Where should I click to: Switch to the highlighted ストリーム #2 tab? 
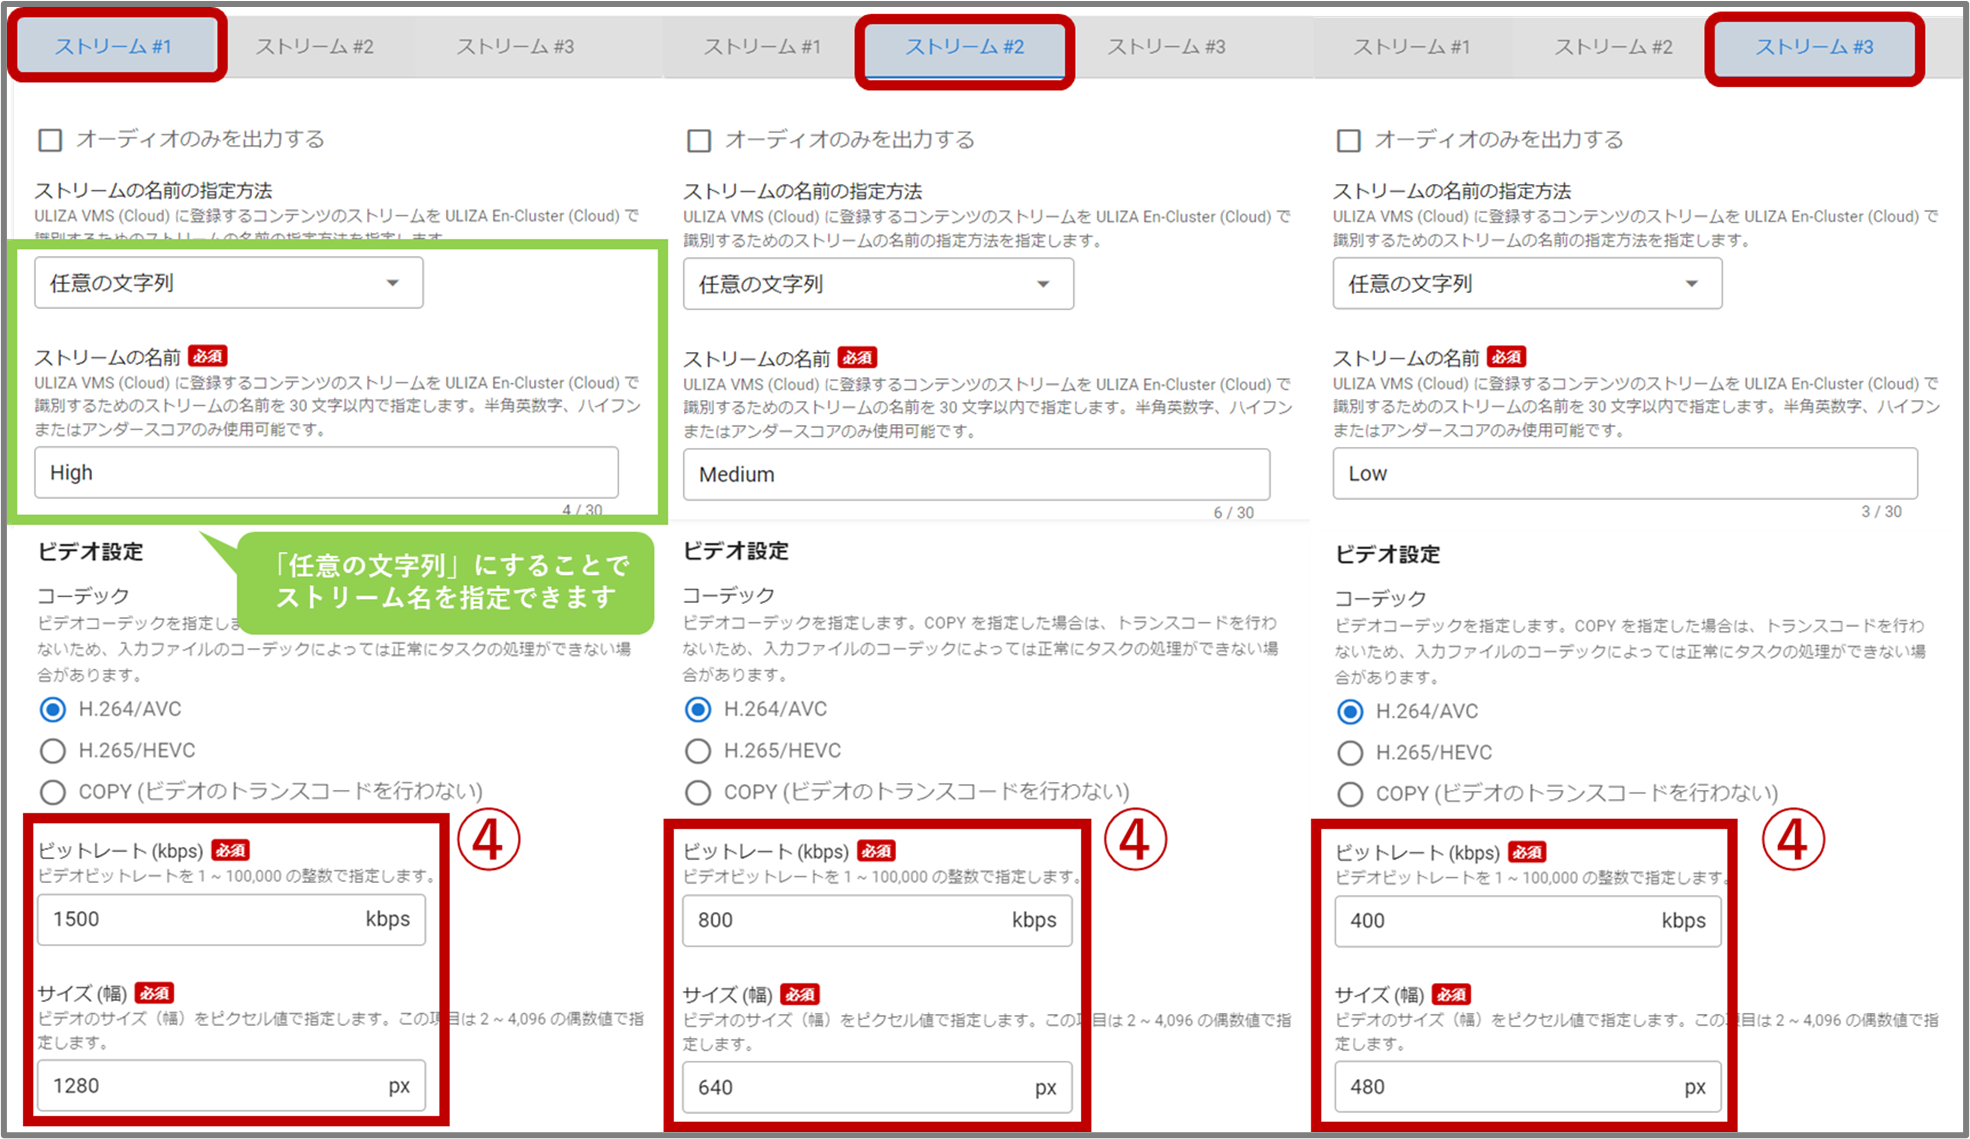point(964,47)
